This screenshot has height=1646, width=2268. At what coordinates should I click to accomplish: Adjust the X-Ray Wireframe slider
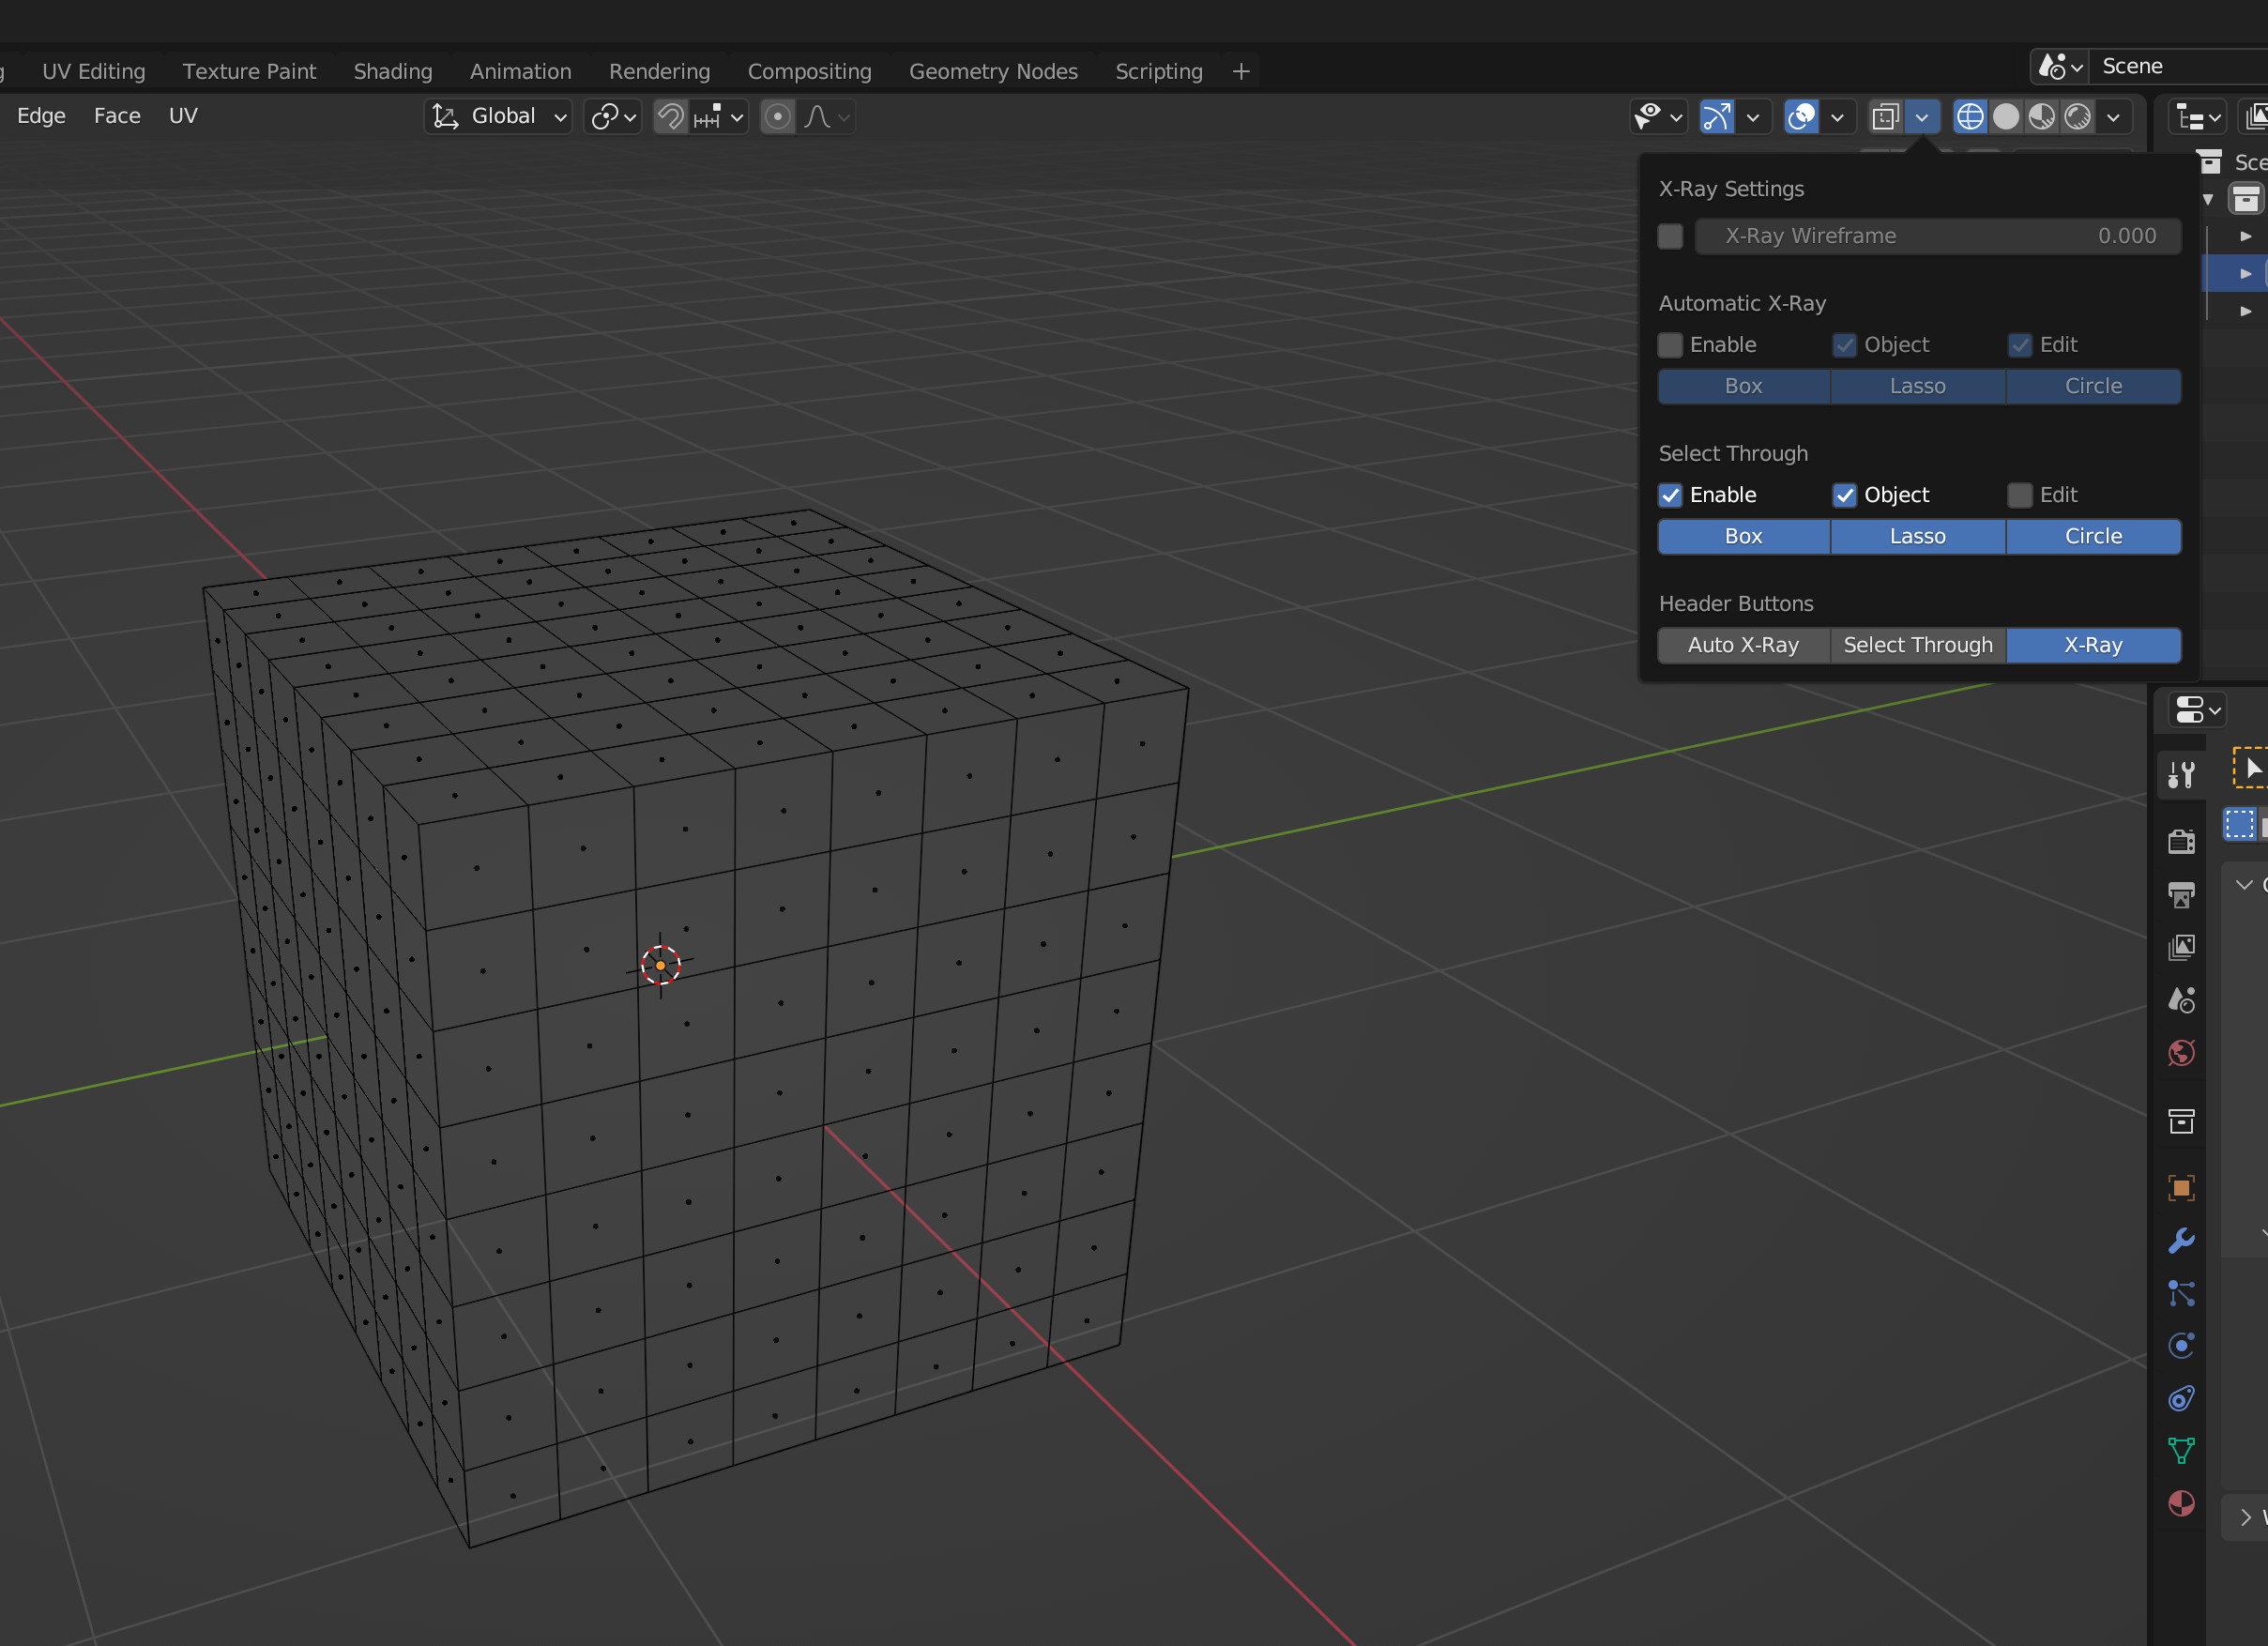[x=1937, y=236]
